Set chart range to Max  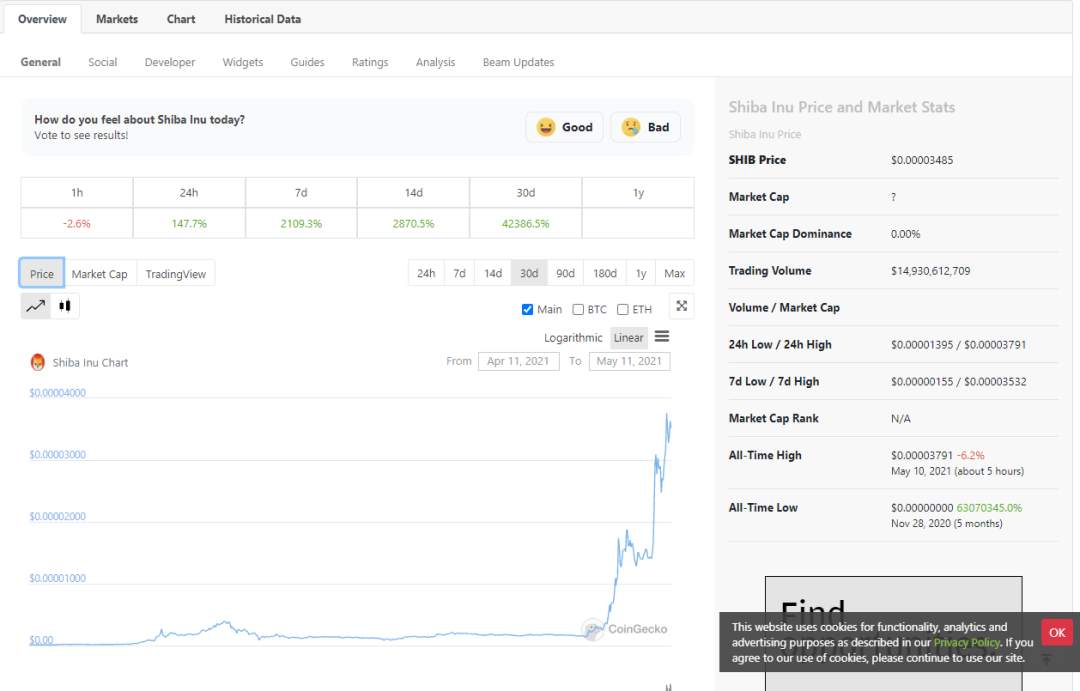pyautogui.click(x=674, y=273)
